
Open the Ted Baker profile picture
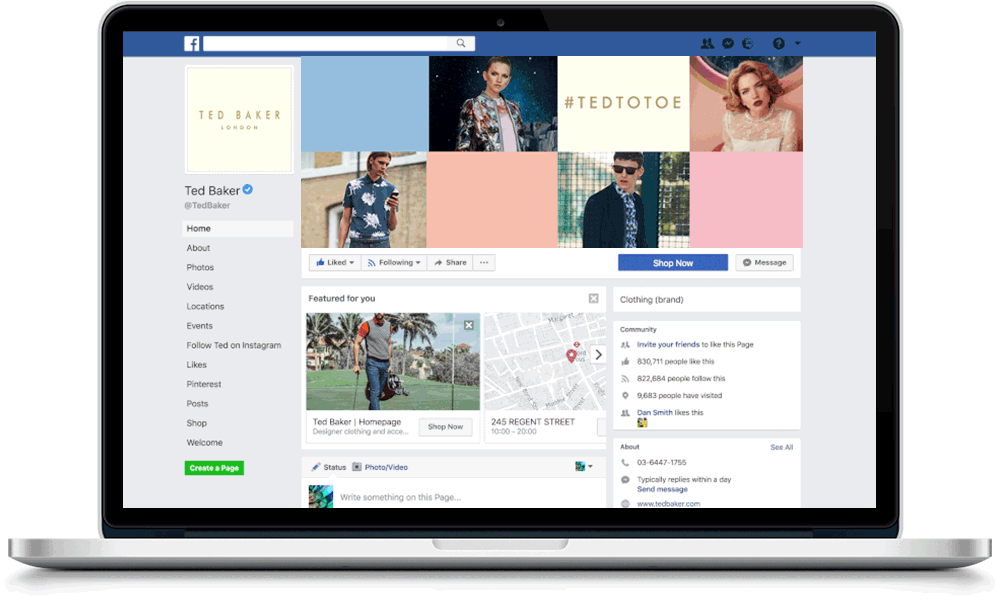point(239,119)
